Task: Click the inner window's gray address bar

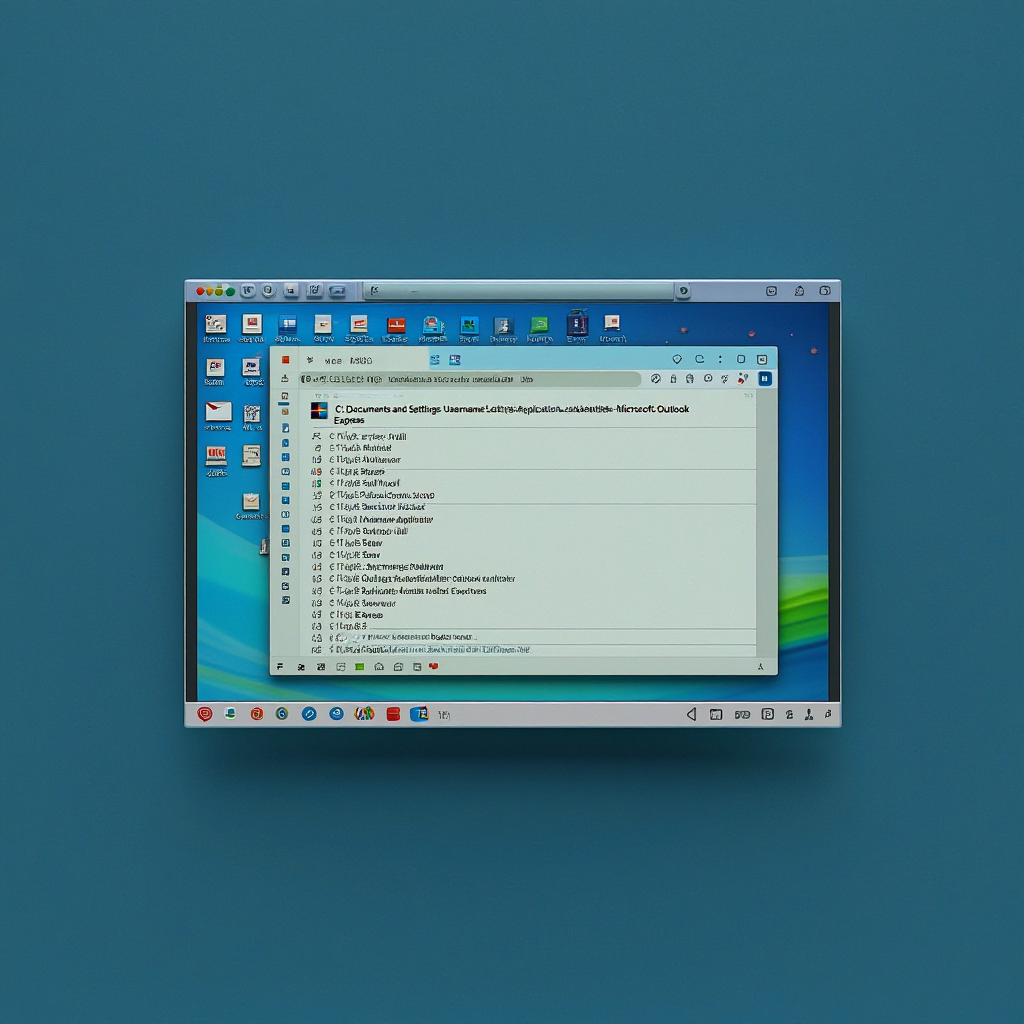Action: [x=470, y=379]
